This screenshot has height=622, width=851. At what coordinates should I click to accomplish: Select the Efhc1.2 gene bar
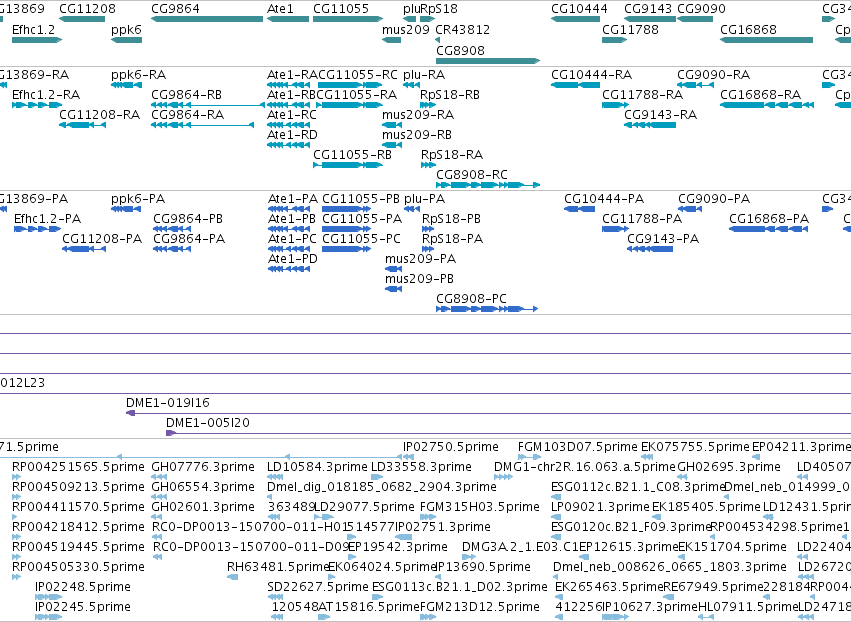coord(37,40)
